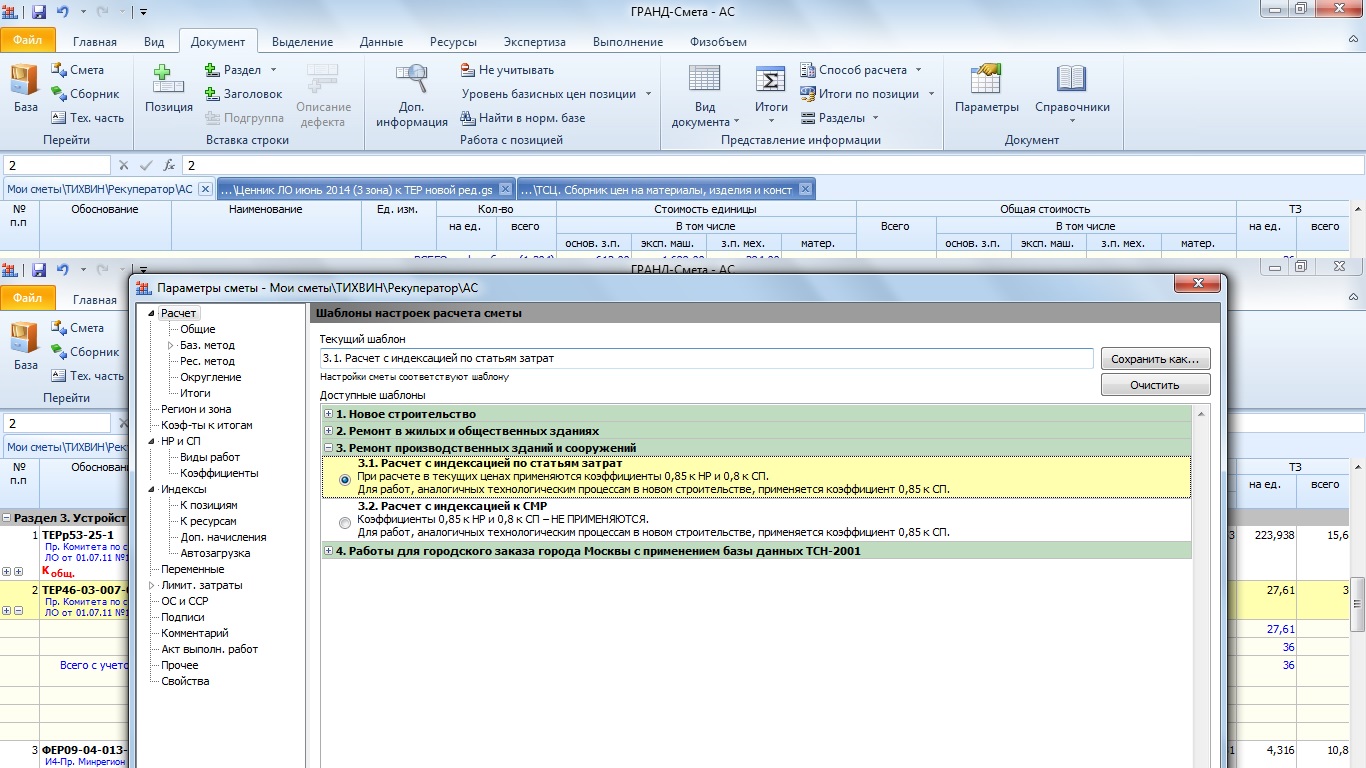Open the Итоги по позиции dropdown
The image size is (1366, 768).
coord(867,94)
